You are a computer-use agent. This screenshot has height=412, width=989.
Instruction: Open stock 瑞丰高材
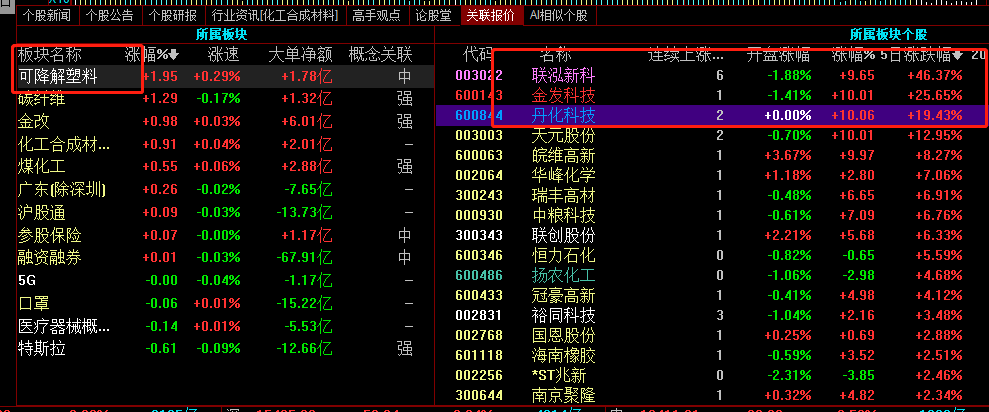coord(563,195)
